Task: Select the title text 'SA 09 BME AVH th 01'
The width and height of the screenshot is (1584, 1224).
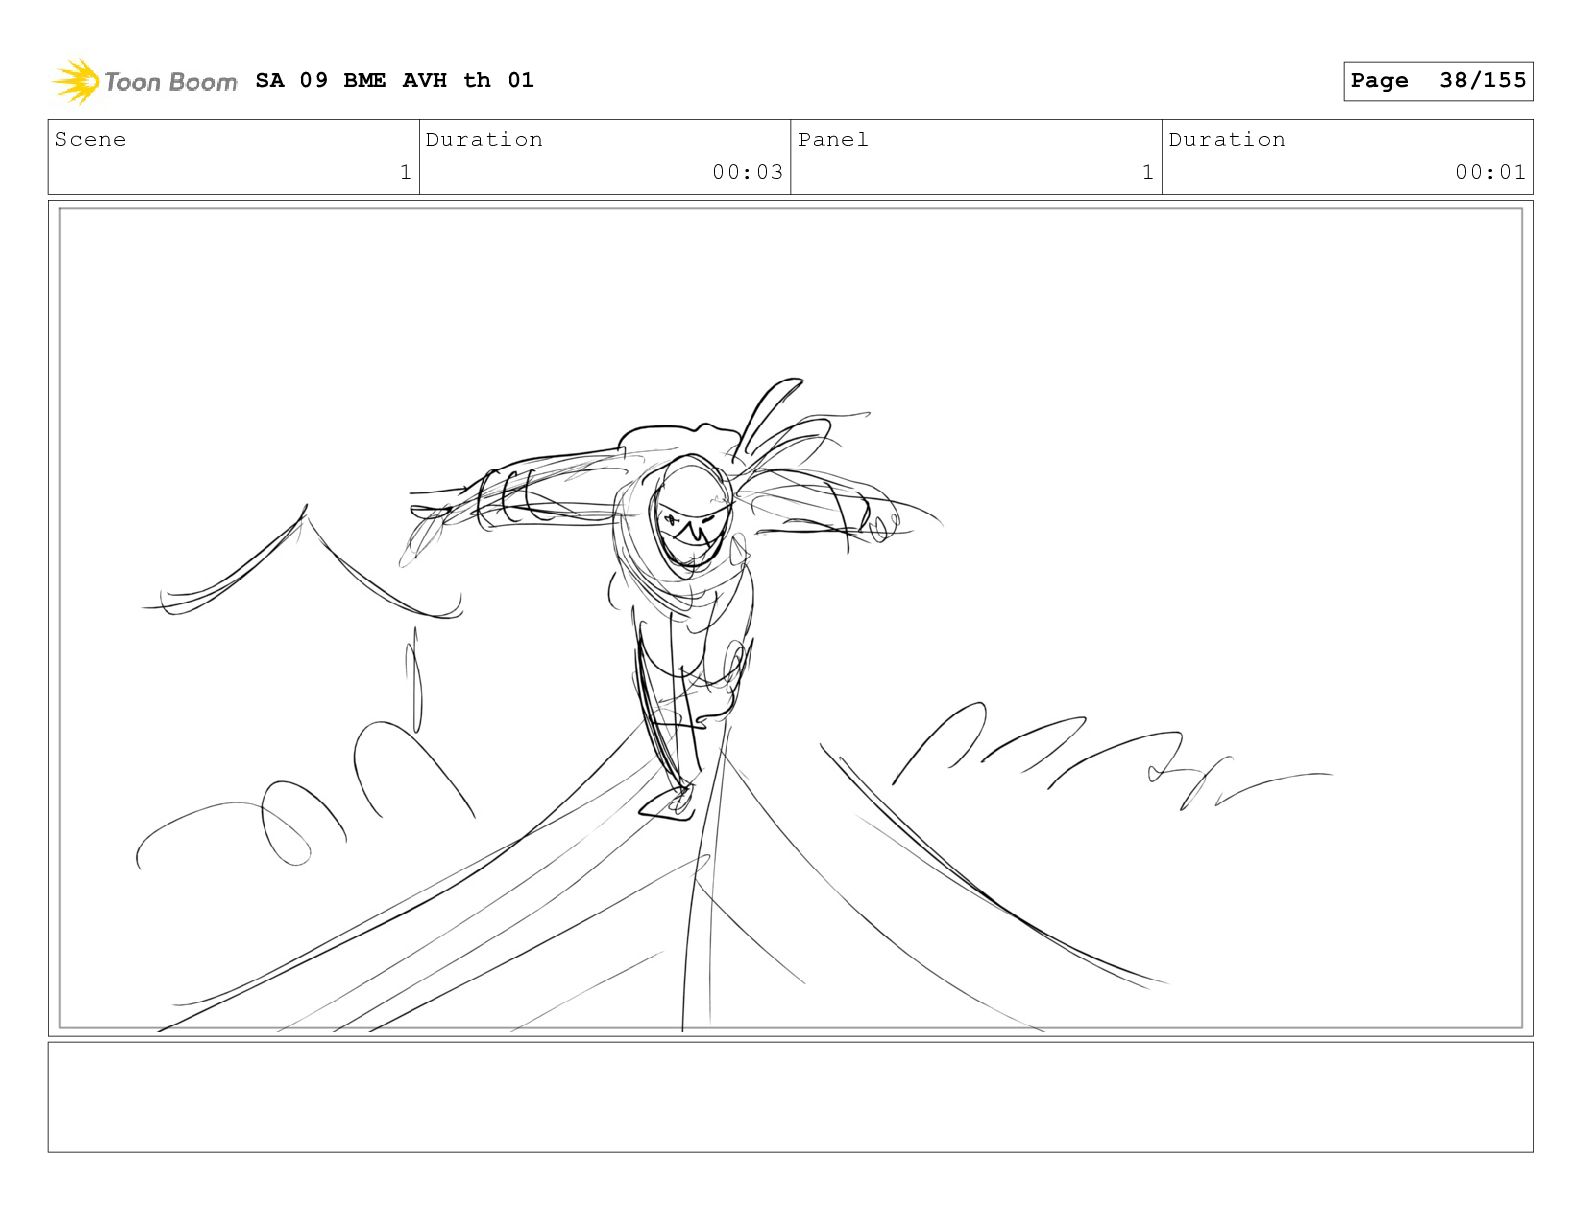Action: [x=395, y=80]
